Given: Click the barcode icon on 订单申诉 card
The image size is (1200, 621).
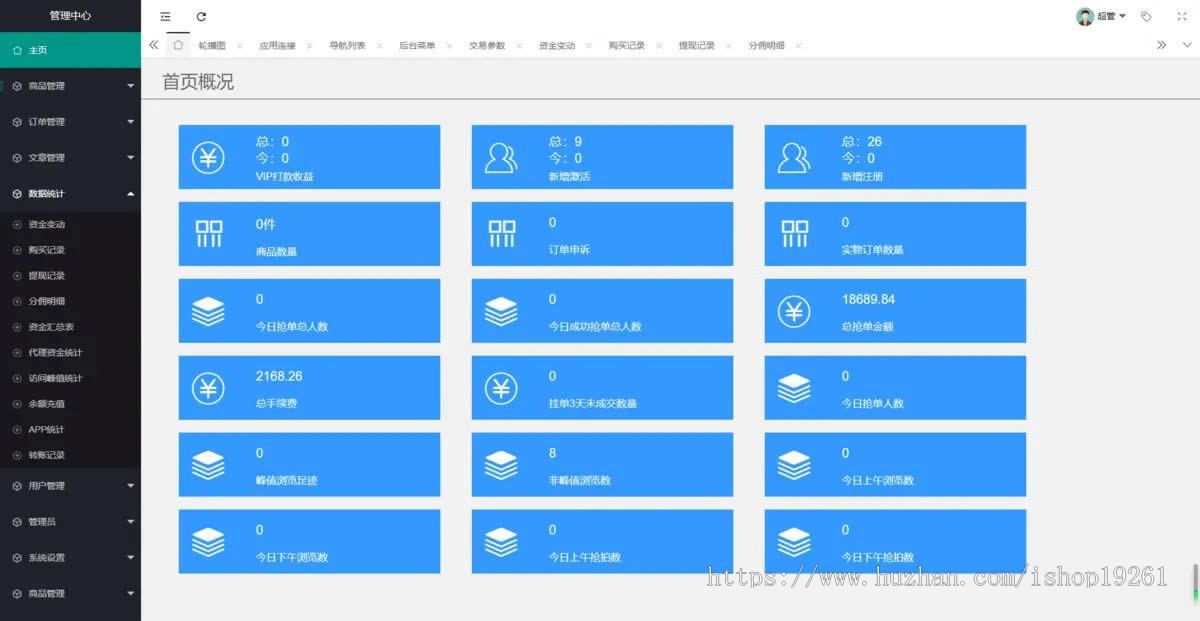Looking at the screenshot, I should 502,234.
